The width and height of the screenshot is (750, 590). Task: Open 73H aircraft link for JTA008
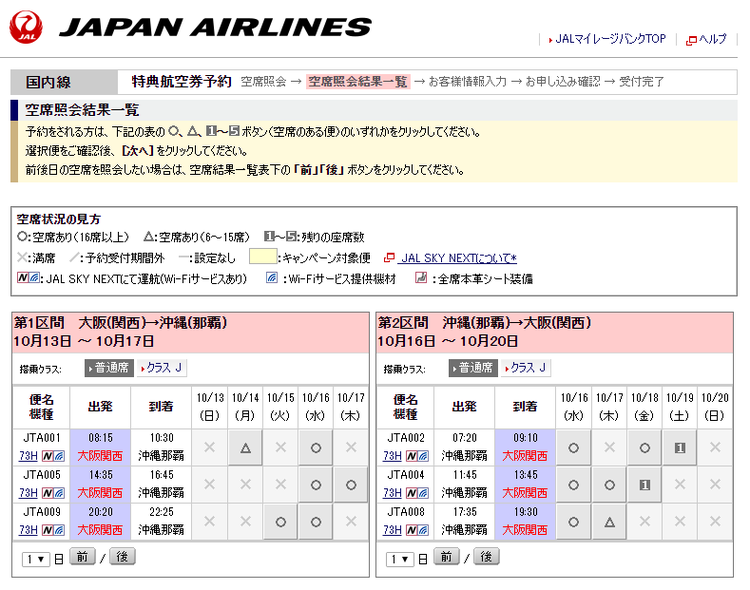392,530
